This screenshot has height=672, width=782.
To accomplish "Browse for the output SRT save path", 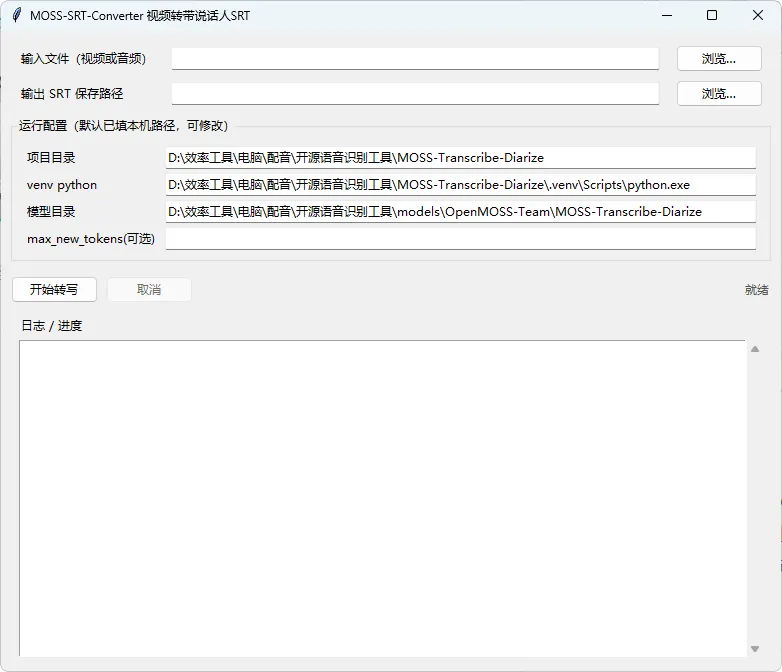I will pos(719,94).
